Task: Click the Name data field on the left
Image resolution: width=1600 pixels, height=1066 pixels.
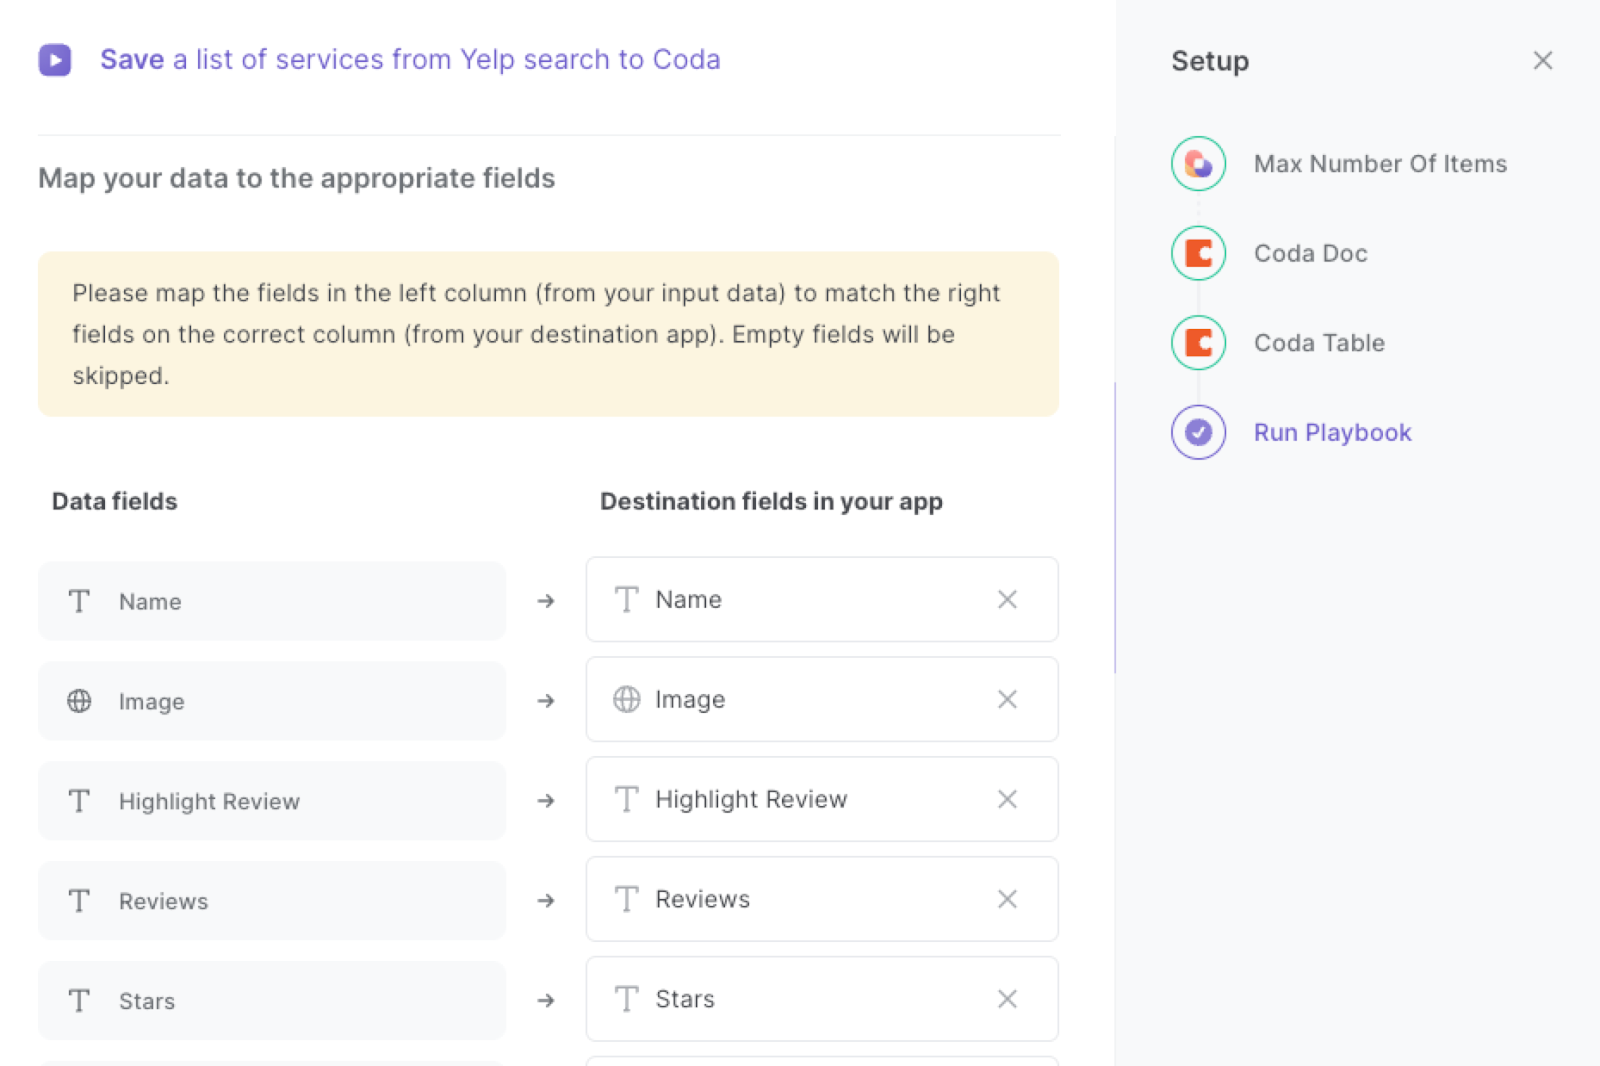Action: [x=272, y=601]
